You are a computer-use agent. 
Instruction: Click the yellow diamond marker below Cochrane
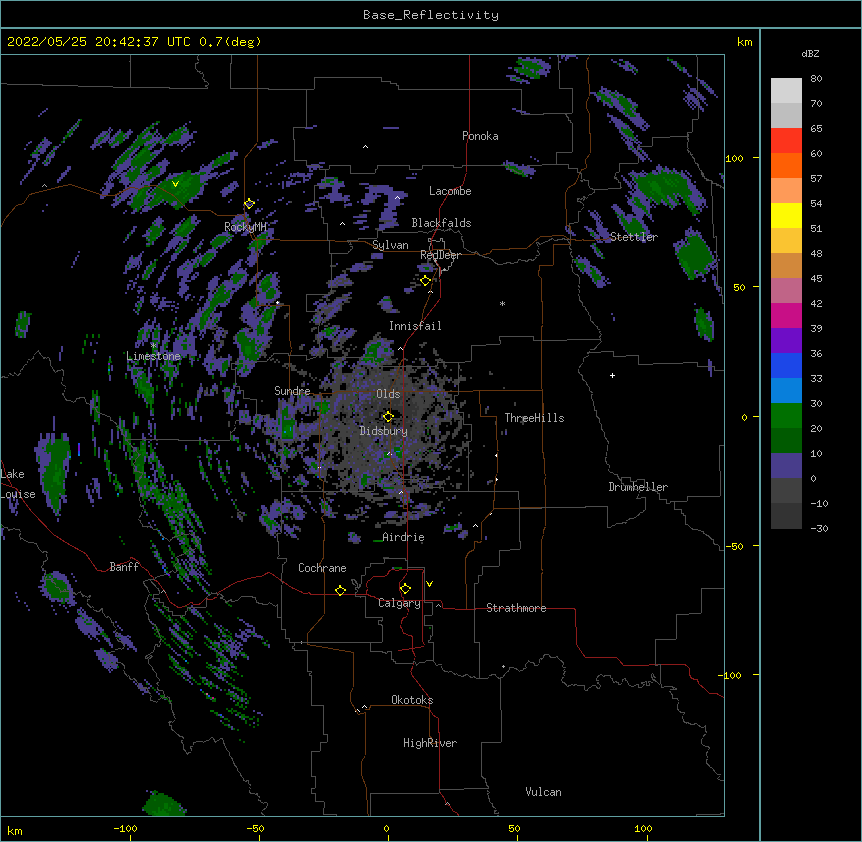340,590
